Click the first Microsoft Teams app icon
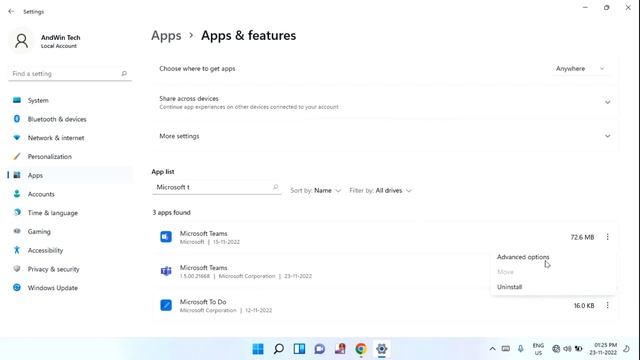This screenshot has height=360, width=640. (x=166, y=237)
